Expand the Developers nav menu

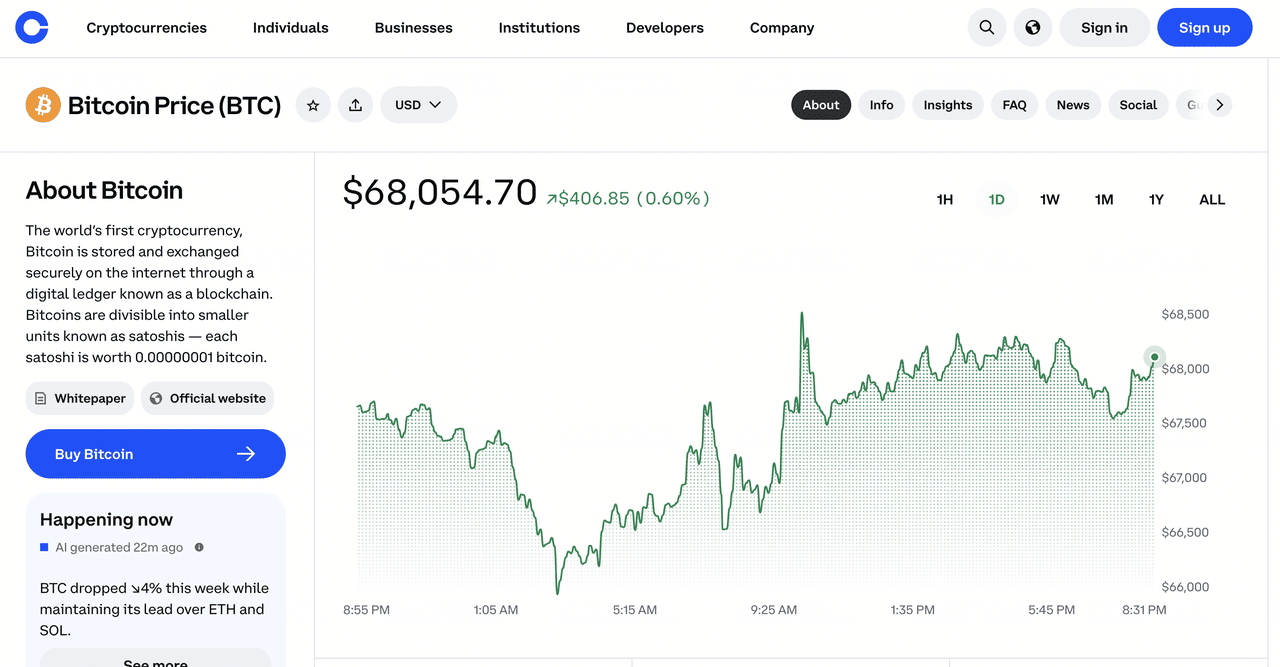point(664,28)
